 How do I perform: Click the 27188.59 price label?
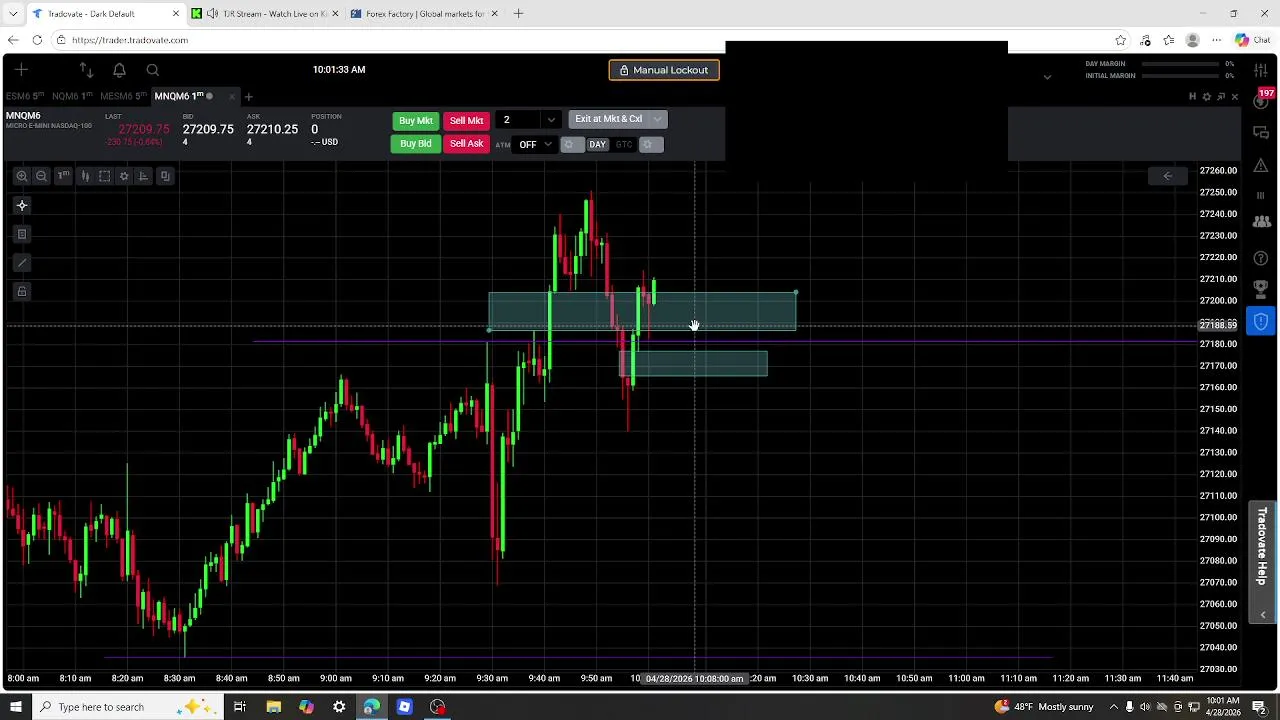[x=1218, y=325]
